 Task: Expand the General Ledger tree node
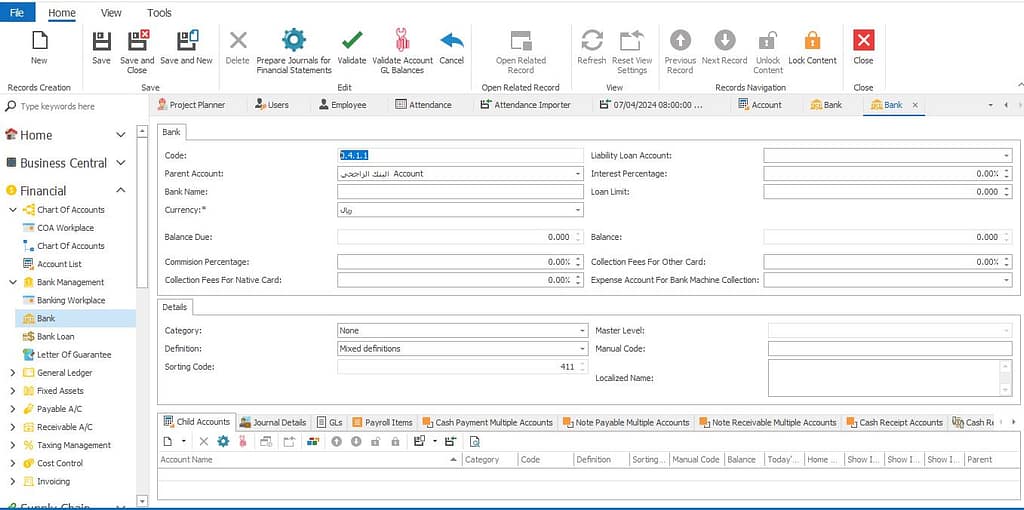tap(12, 373)
